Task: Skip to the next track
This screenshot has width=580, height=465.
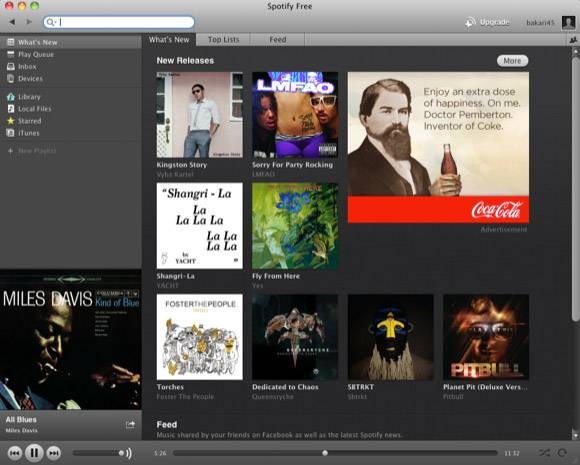Action: pyautogui.click(x=54, y=453)
